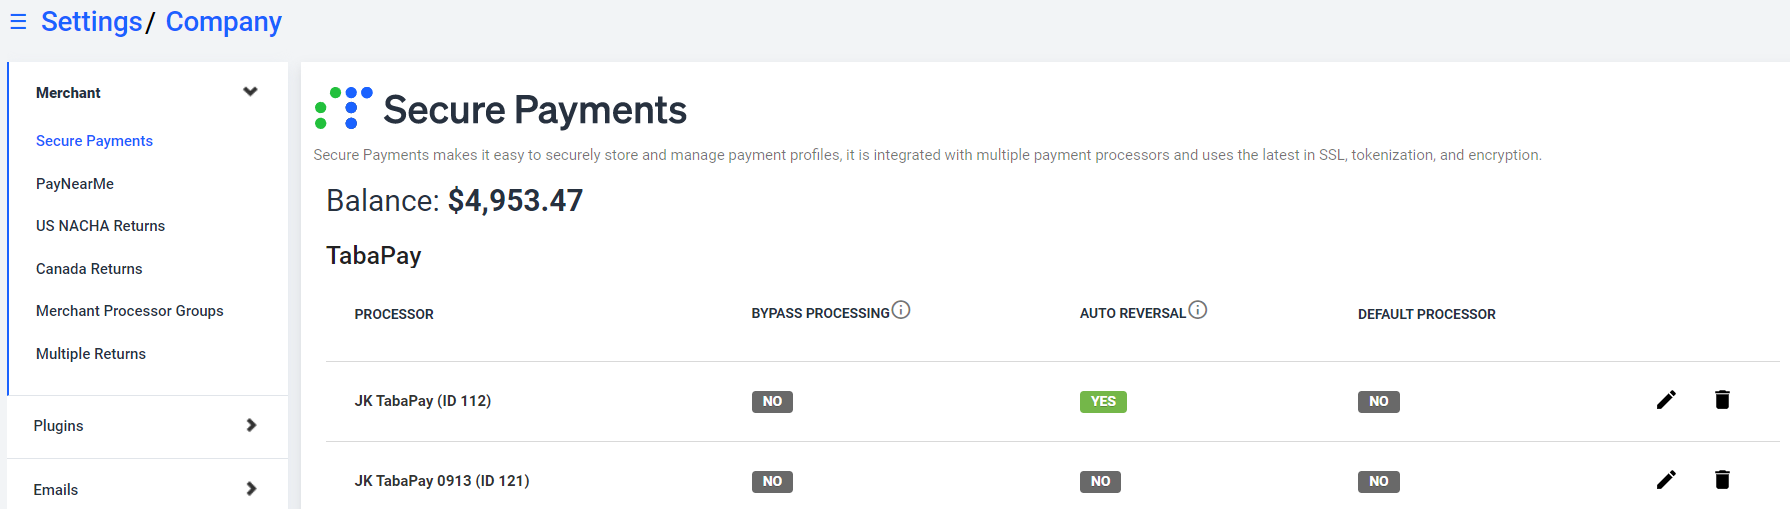1790x509 pixels.
Task: Edit the JK TabaPay (ID 112) processor
Action: 1666,400
